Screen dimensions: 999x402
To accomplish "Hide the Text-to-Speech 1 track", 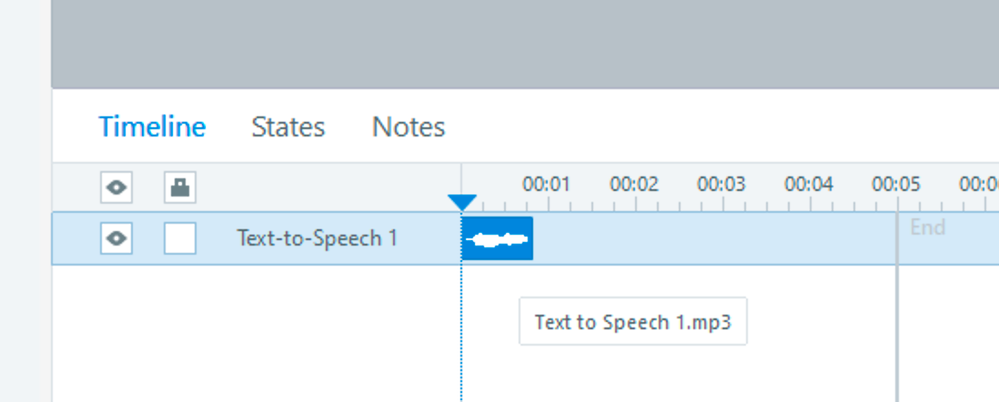I will tap(116, 239).
